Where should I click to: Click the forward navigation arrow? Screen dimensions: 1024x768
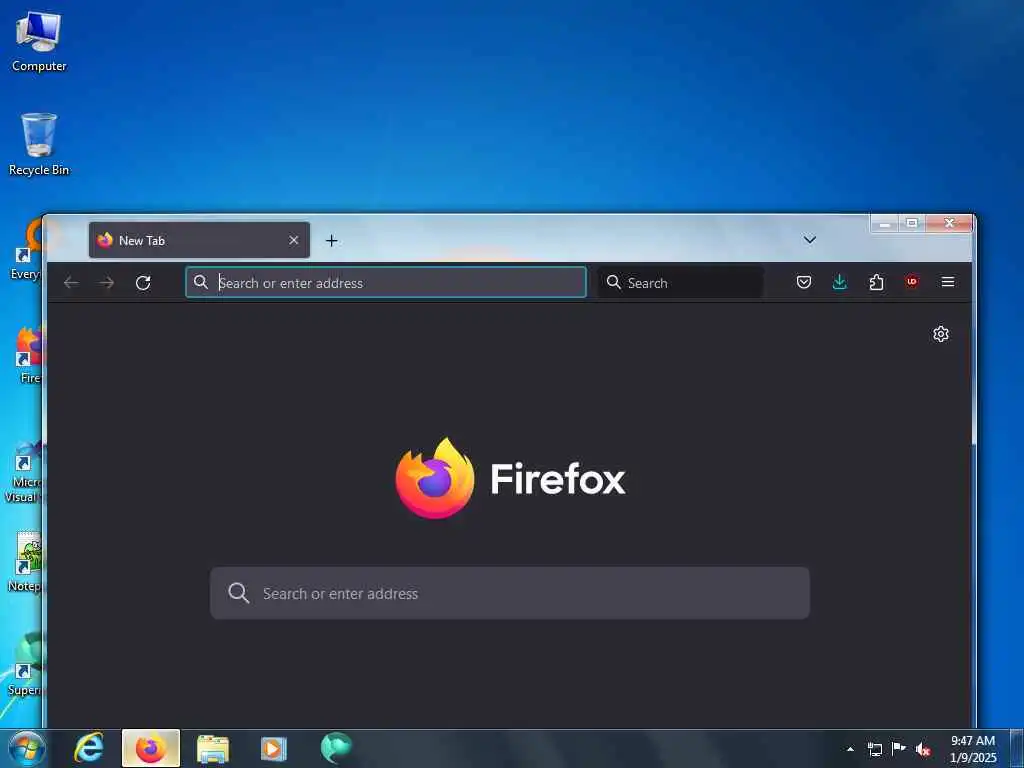click(107, 283)
